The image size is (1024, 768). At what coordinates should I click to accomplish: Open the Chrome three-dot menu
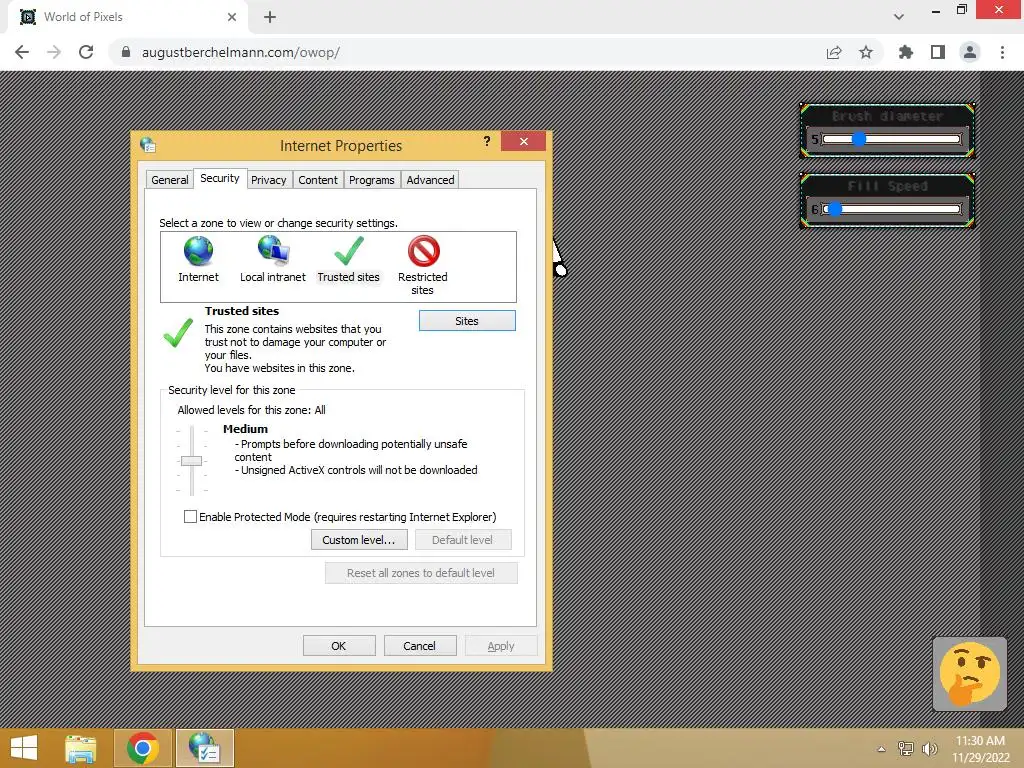point(1002,52)
